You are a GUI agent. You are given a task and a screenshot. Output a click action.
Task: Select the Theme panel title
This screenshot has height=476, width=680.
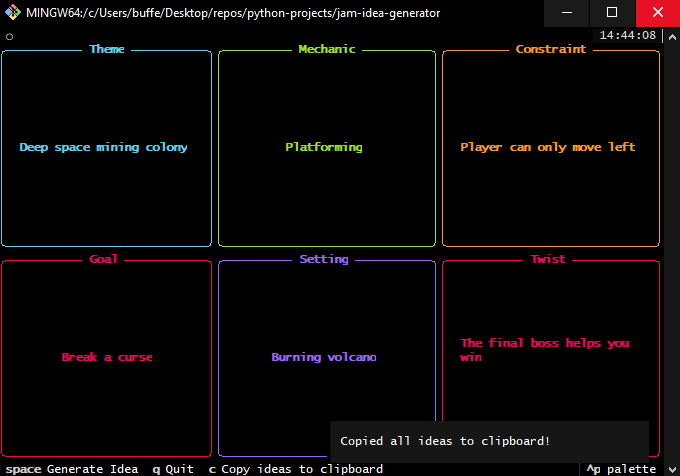point(107,49)
